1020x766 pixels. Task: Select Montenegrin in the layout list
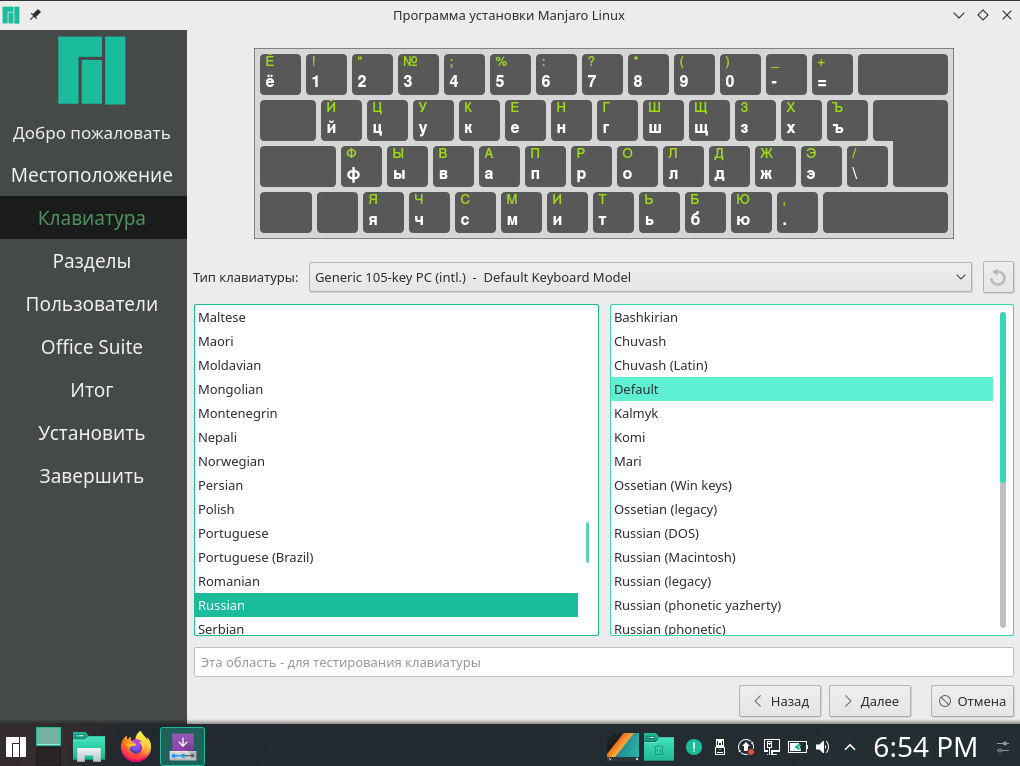[x=386, y=414]
